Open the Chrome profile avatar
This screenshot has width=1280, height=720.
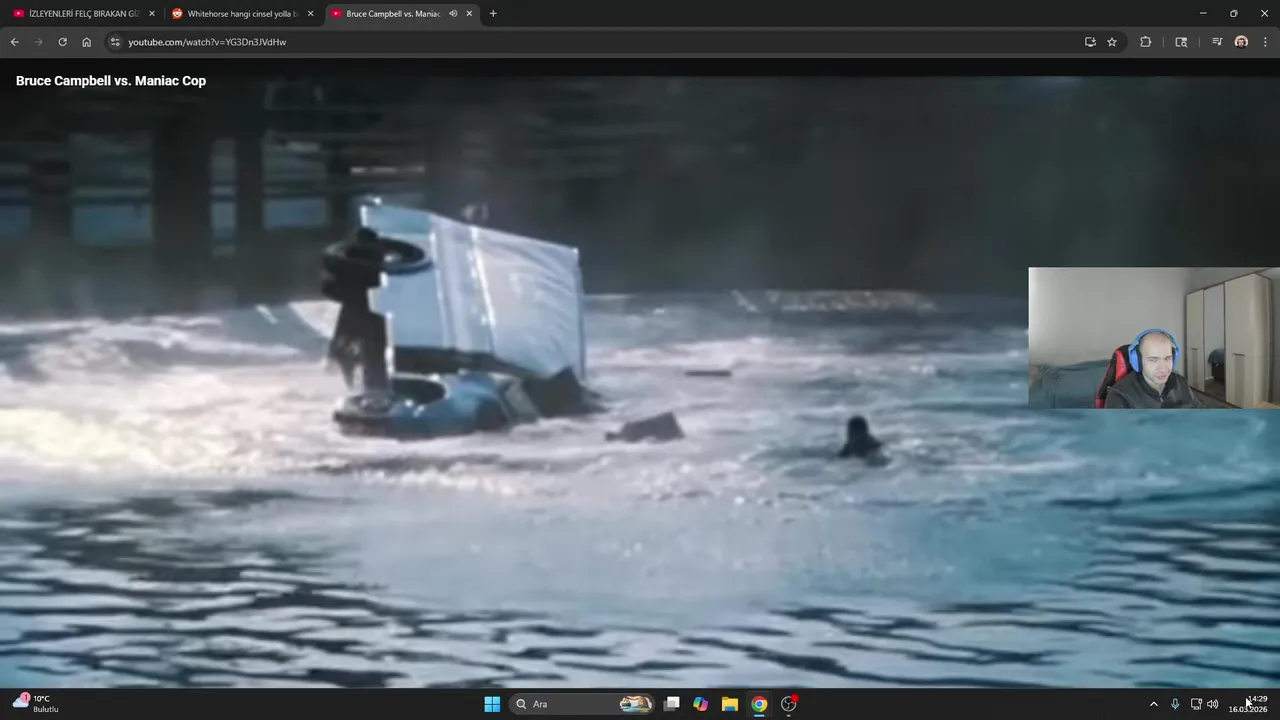click(1241, 42)
